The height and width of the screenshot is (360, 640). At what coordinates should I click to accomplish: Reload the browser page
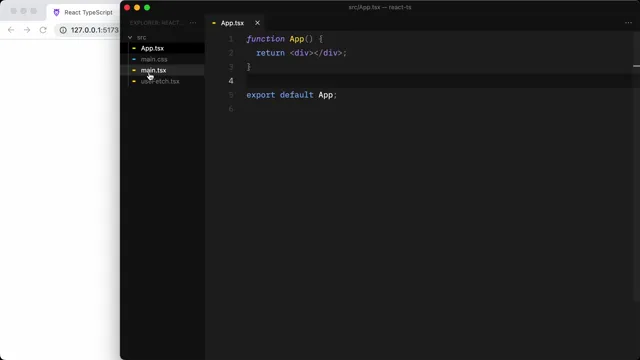coord(43,30)
